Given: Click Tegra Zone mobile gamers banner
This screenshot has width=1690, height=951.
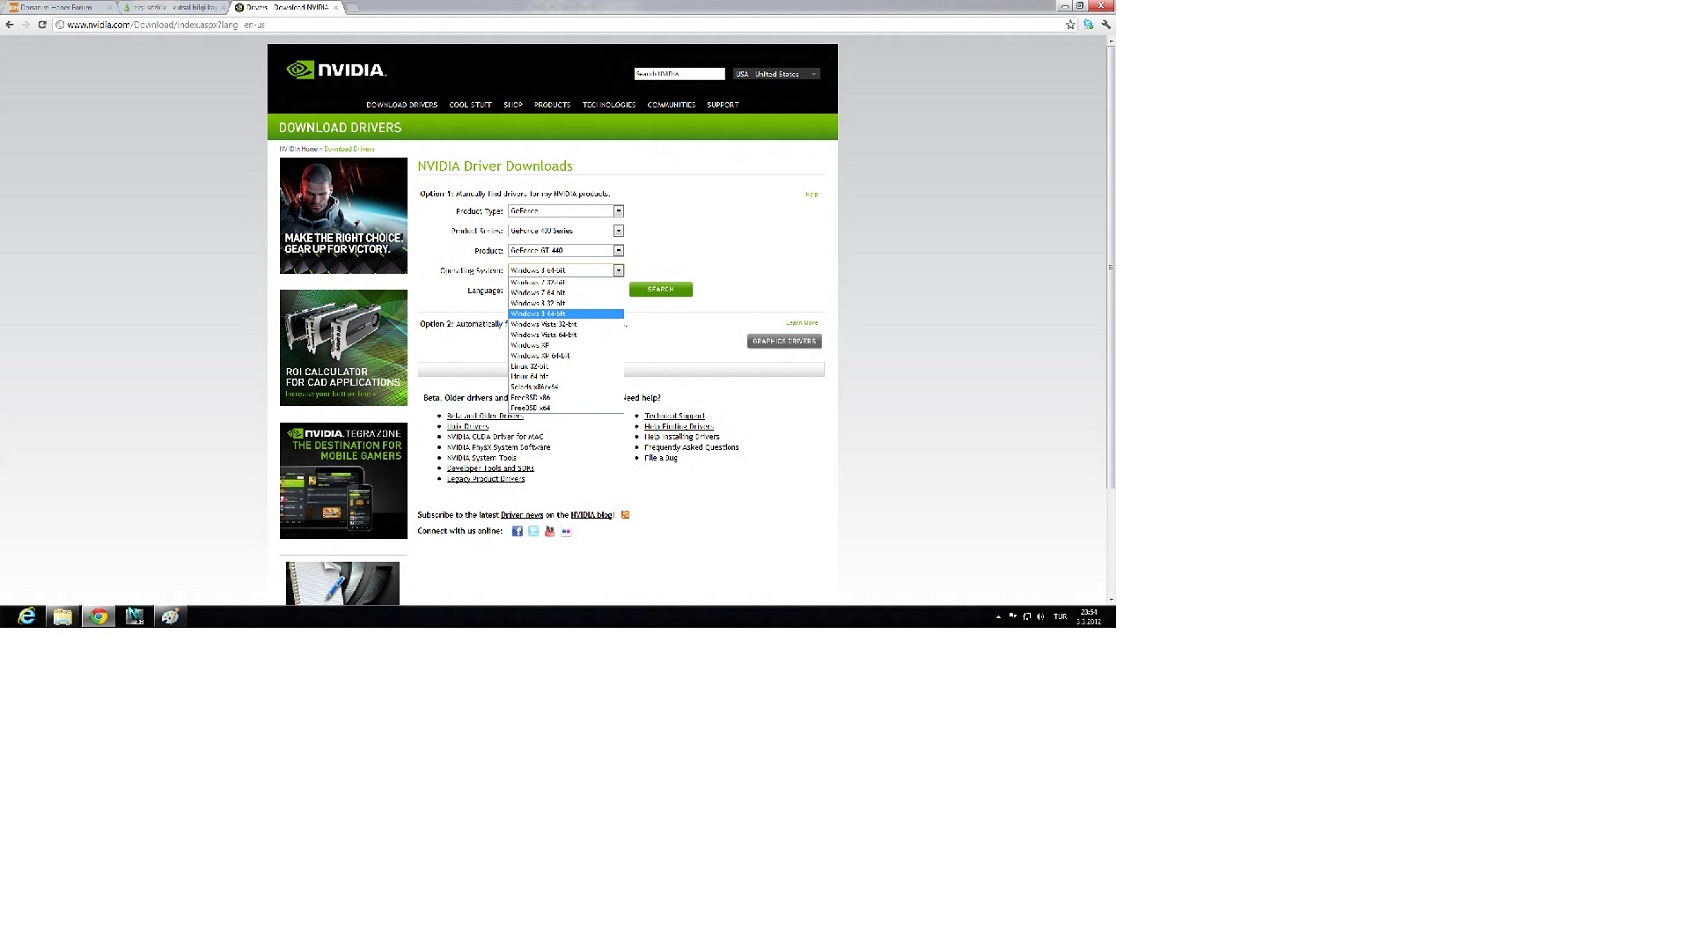Looking at the screenshot, I should click(x=344, y=481).
